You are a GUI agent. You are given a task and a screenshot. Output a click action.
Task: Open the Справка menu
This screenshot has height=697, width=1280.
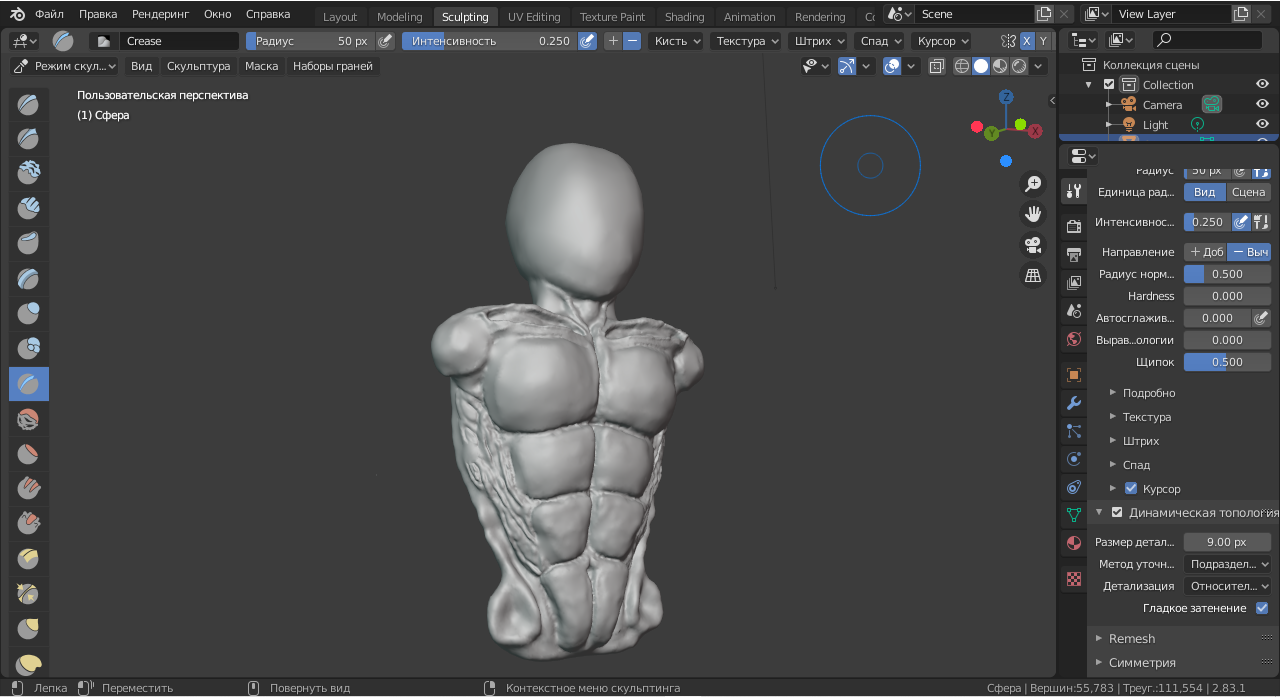click(x=268, y=14)
